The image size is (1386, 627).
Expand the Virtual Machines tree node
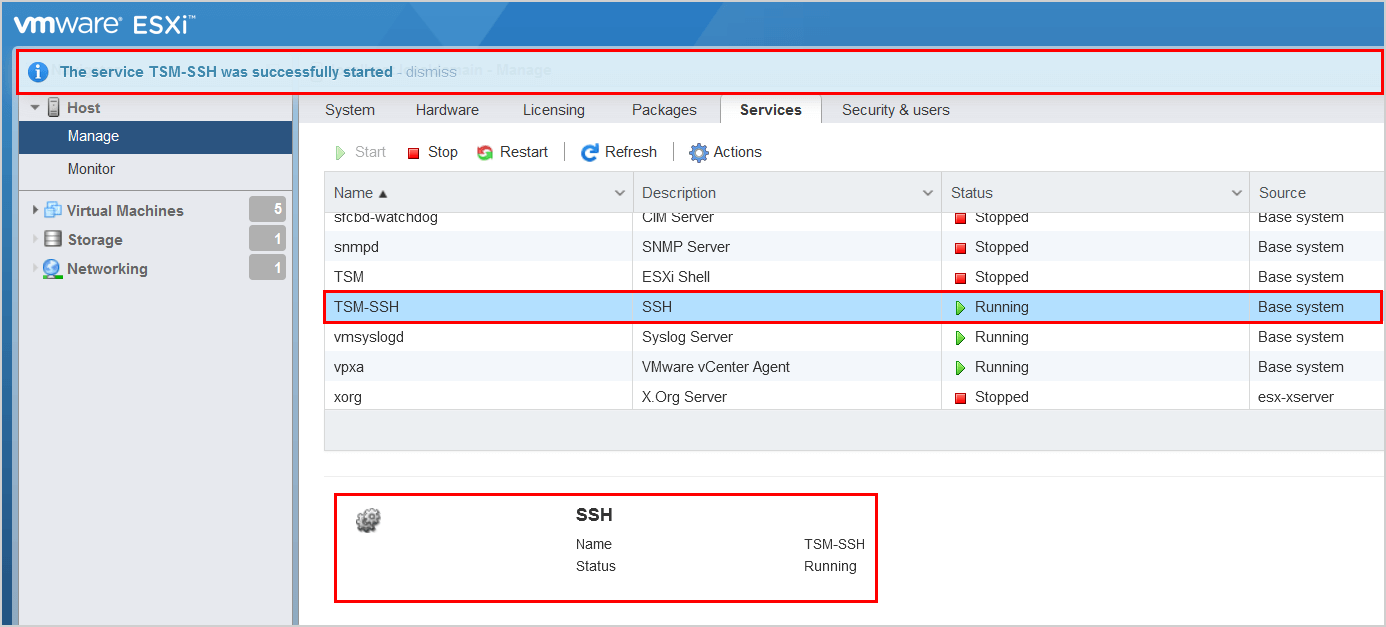[x=36, y=210]
